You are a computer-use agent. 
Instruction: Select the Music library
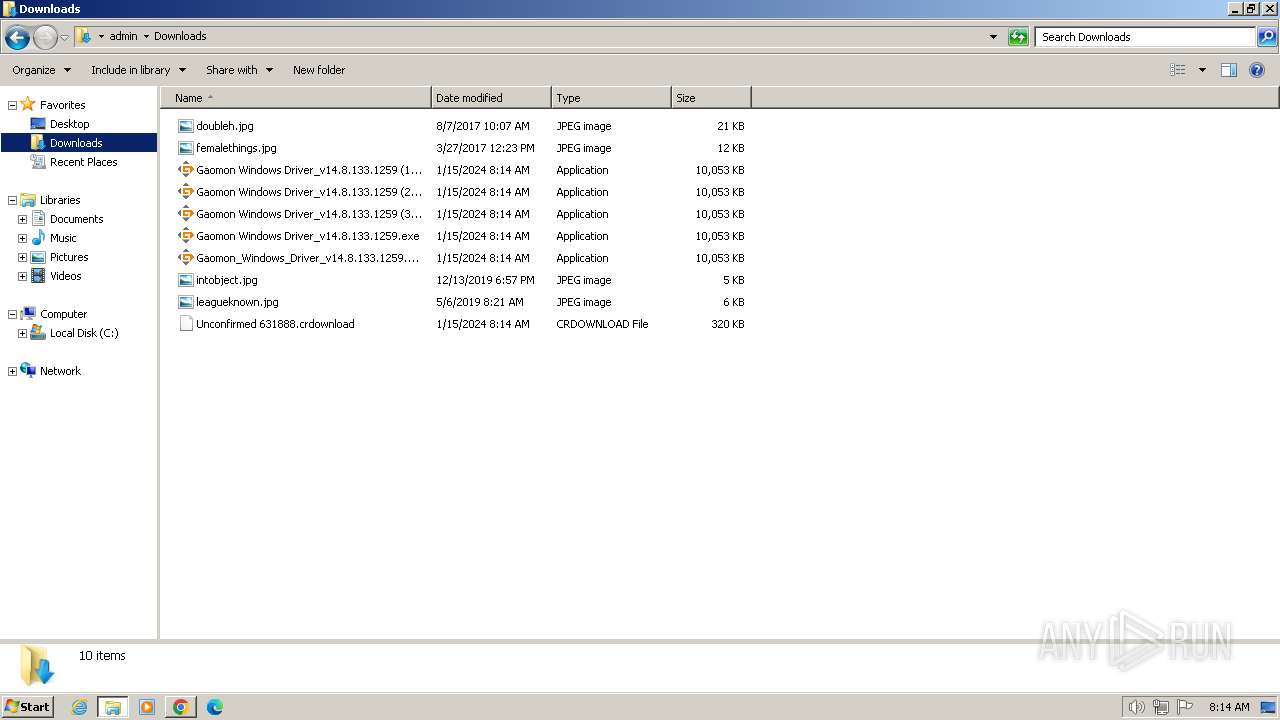[63, 238]
